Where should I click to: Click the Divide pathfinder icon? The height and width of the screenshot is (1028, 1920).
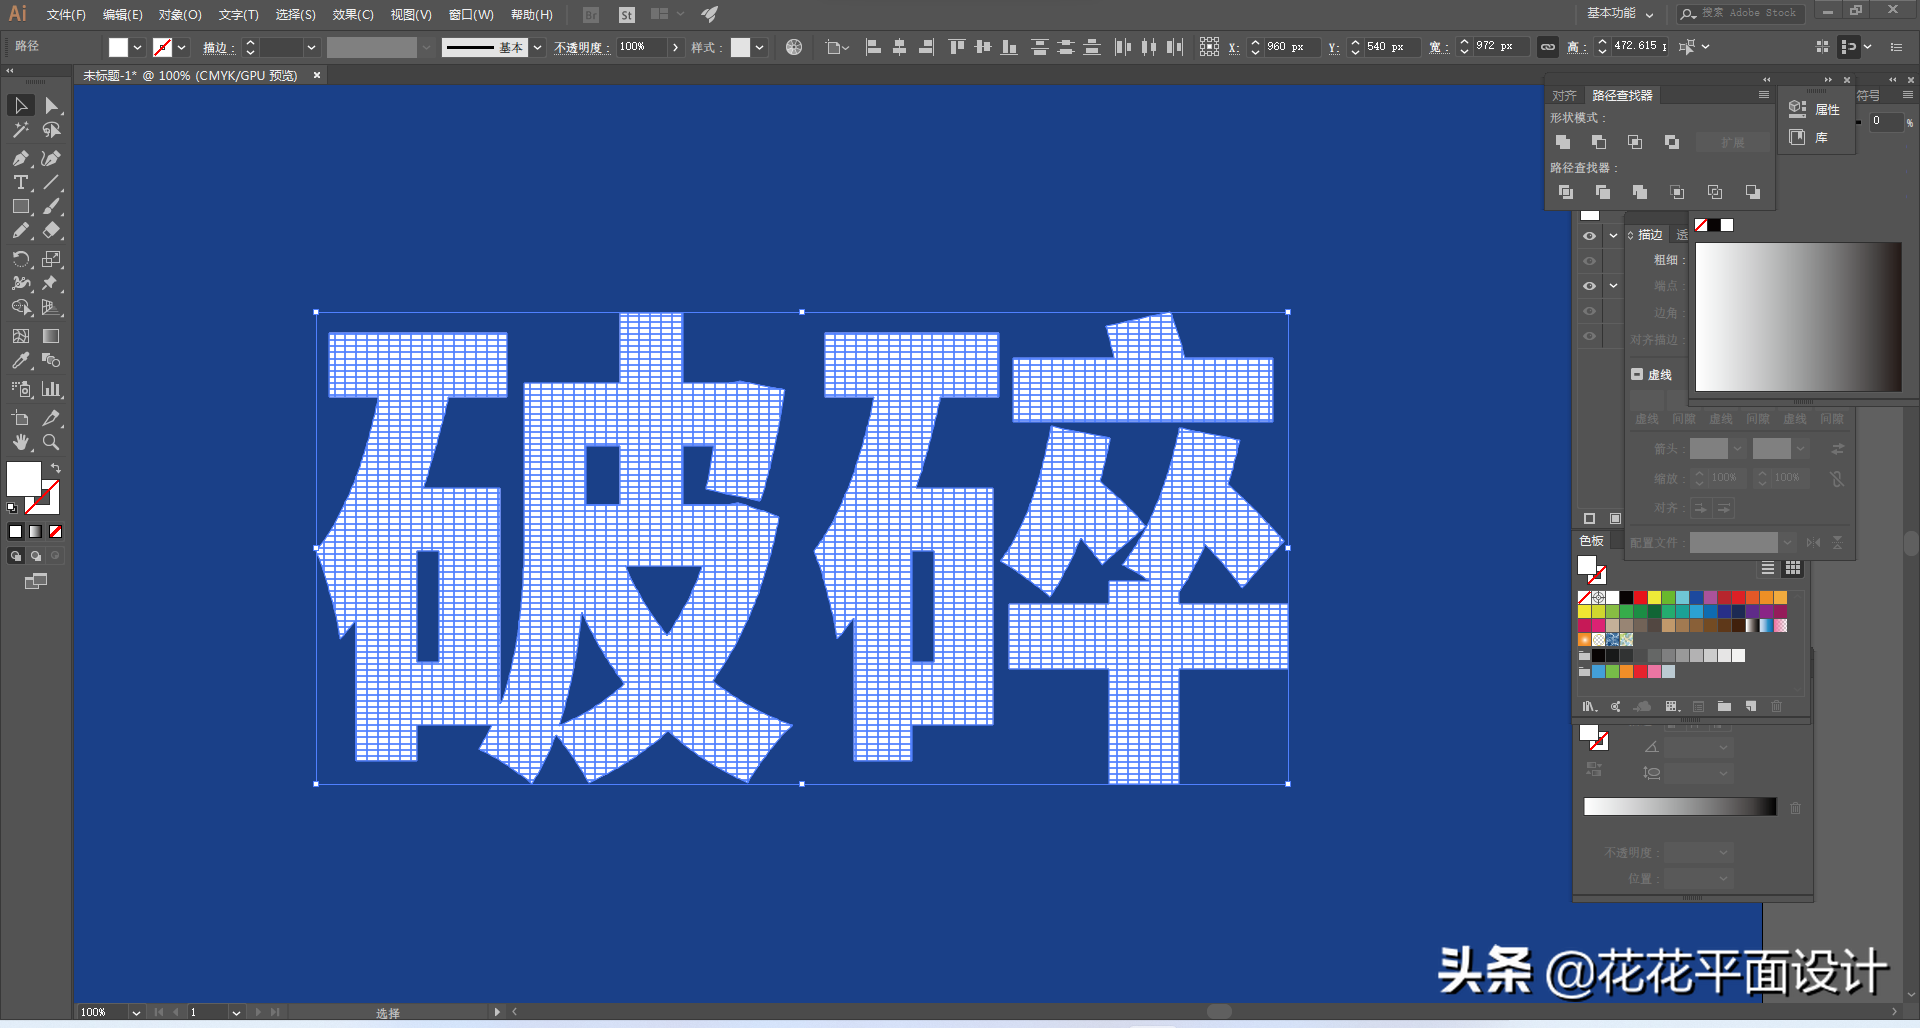1566,192
